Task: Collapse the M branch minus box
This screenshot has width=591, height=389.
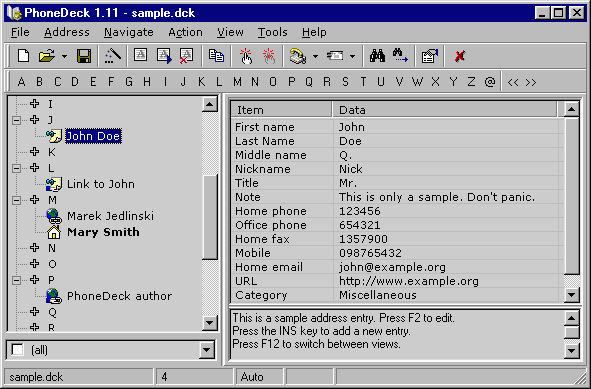Action: point(16,200)
